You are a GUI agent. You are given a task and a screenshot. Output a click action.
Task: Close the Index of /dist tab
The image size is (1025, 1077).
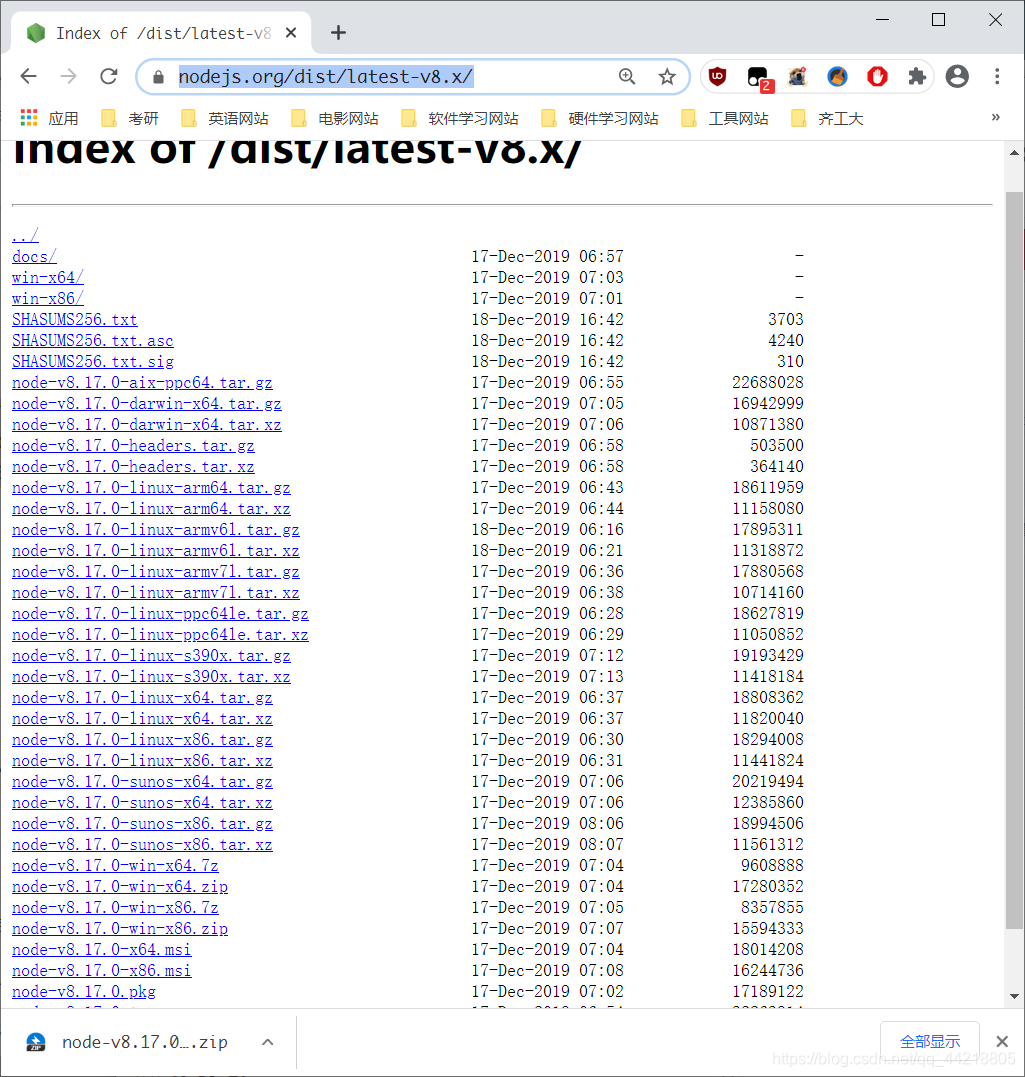[291, 32]
